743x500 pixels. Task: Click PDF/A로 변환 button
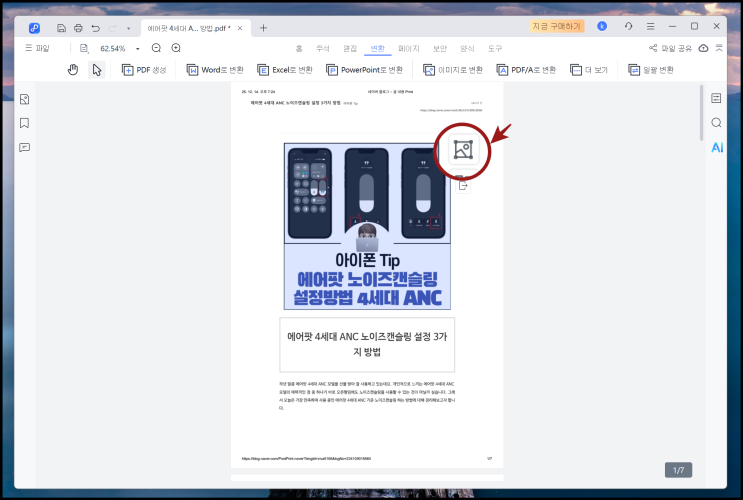pos(526,70)
